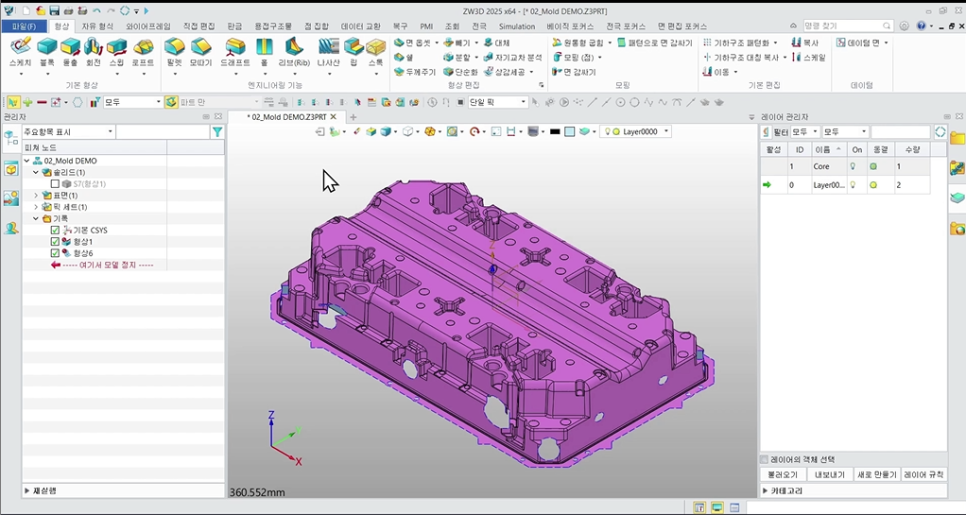Select the 리브(Rib) tool icon
The width and height of the screenshot is (966, 515).
(294, 47)
